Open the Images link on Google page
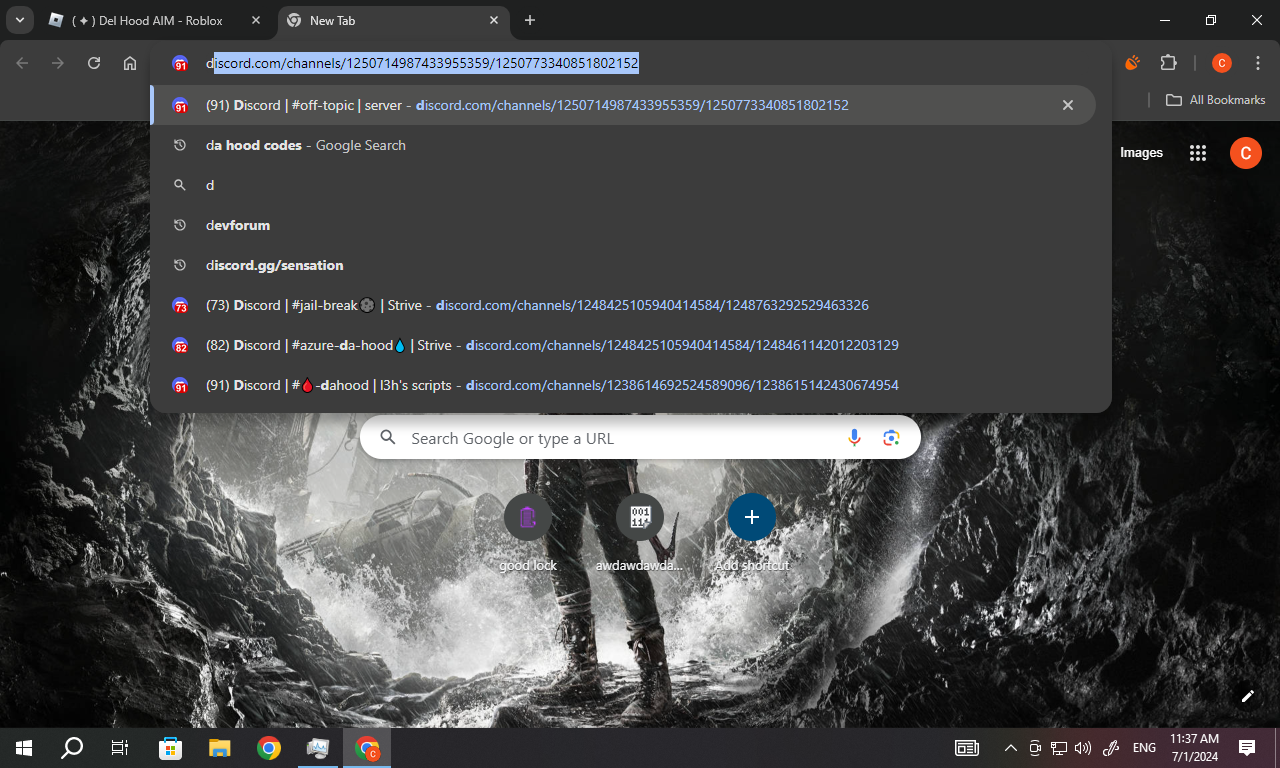Image resolution: width=1280 pixels, height=768 pixels. (x=1141, y=153)
